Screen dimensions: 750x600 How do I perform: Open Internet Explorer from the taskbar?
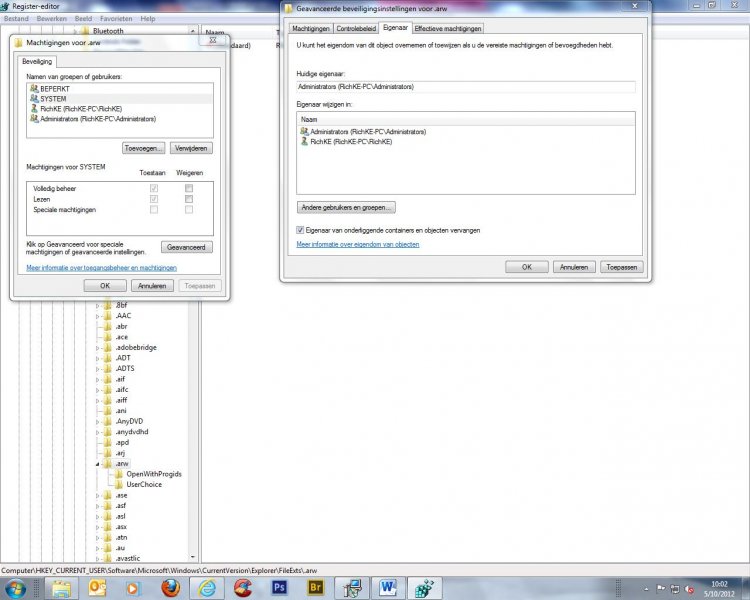pos(207,588)
